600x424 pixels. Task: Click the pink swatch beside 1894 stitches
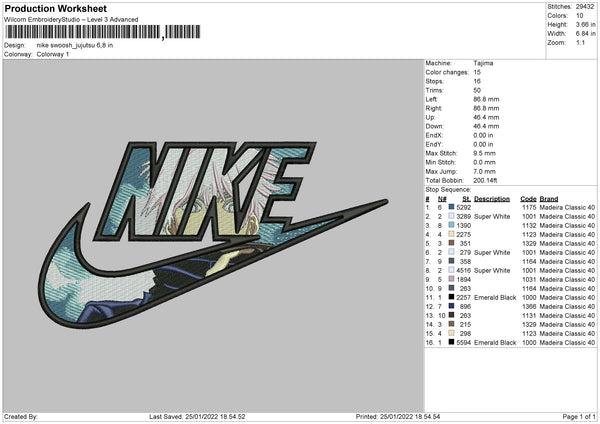[452, 279]
